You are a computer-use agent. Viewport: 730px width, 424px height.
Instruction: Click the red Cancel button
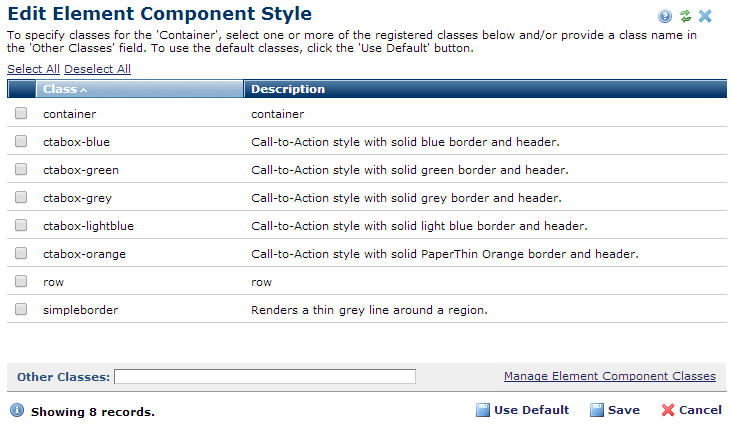pyautogui.click(x=691, y=410)
